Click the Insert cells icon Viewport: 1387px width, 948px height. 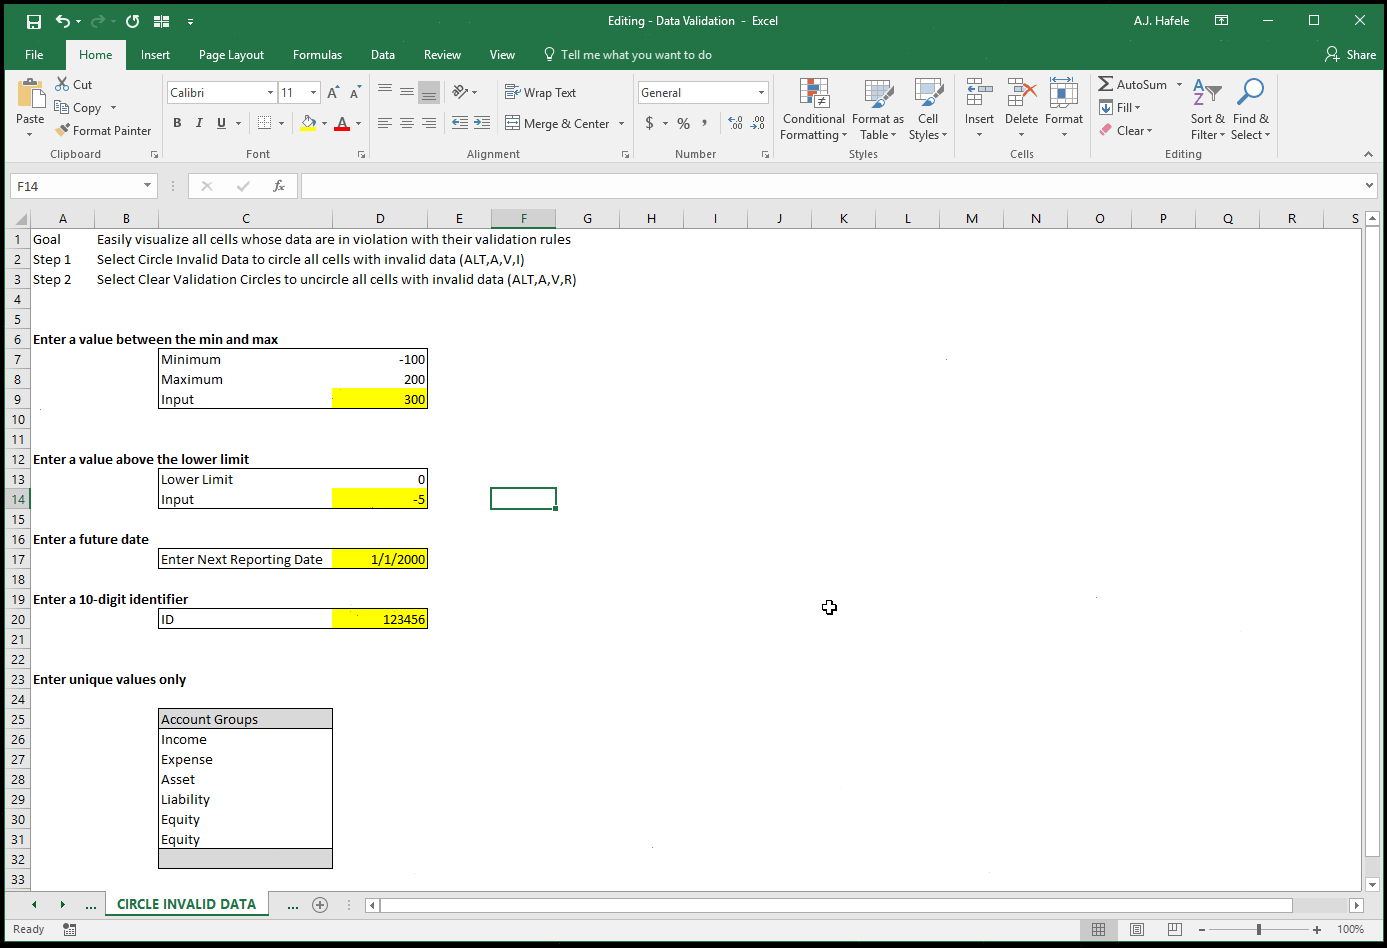coord(979,94)
